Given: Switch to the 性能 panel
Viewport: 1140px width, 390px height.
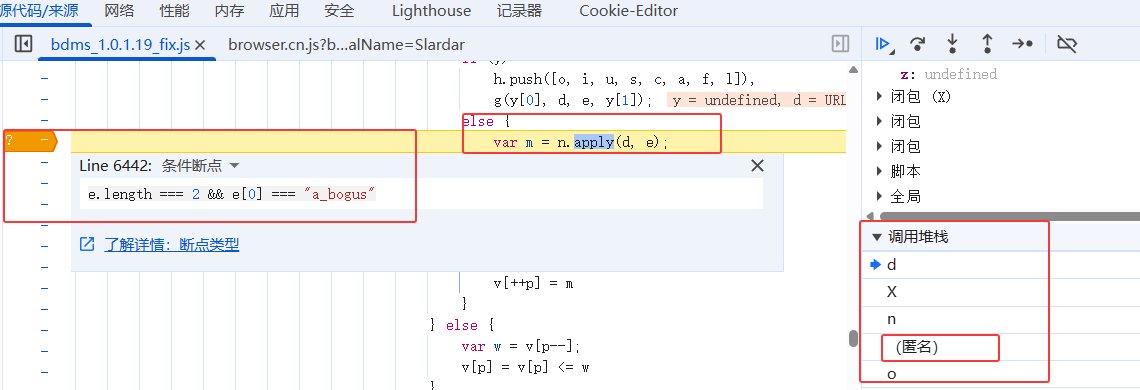Looking at the screenshot, I should (x=174, y=11).
